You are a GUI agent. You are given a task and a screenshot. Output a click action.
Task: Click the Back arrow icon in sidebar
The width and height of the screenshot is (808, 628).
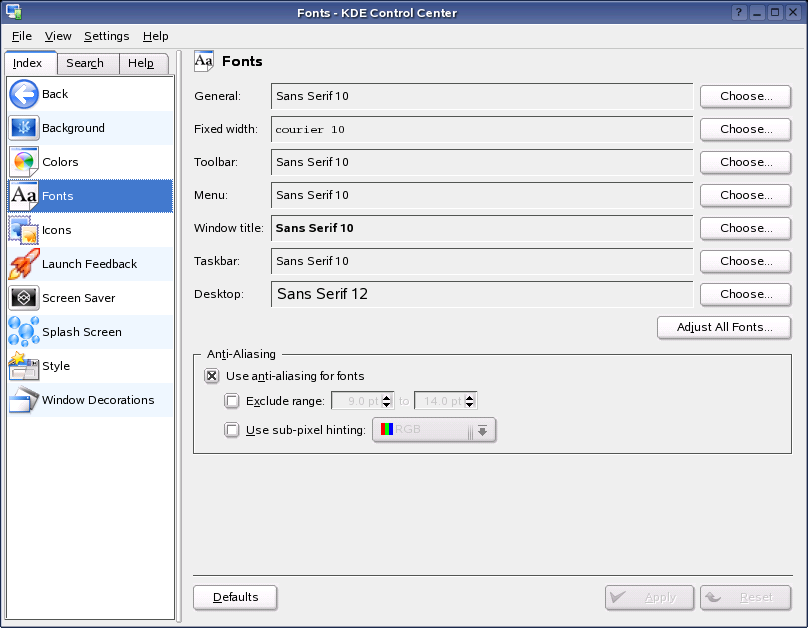24,94
